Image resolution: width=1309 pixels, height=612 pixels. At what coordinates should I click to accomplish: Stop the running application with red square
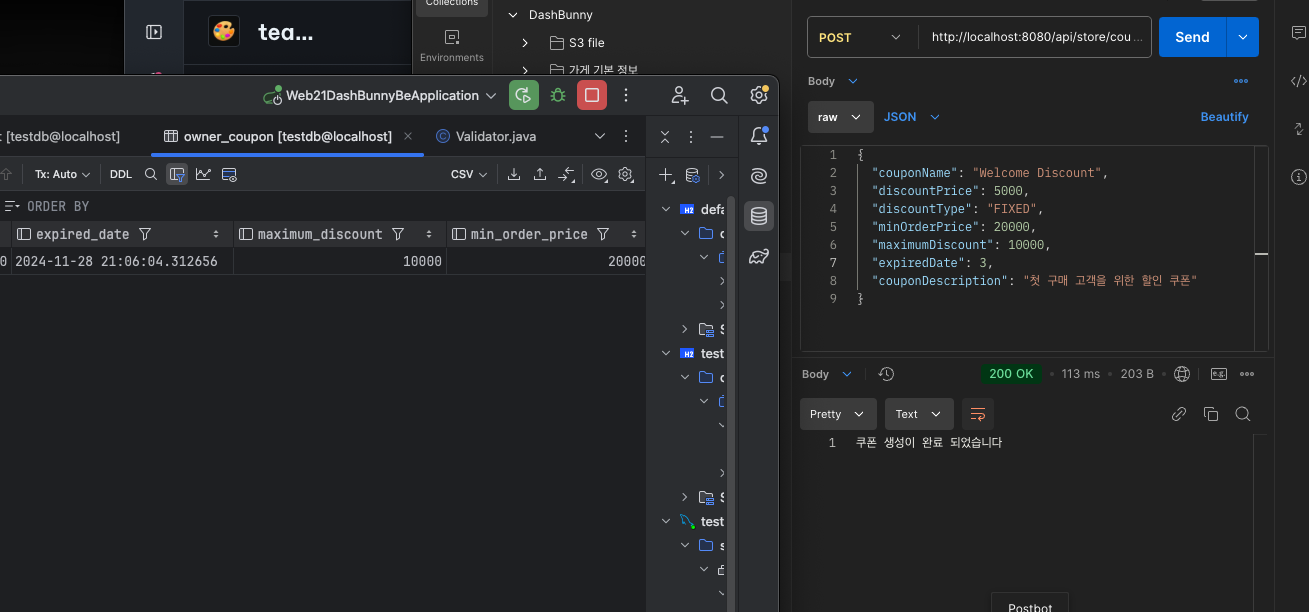click(592, 95)
